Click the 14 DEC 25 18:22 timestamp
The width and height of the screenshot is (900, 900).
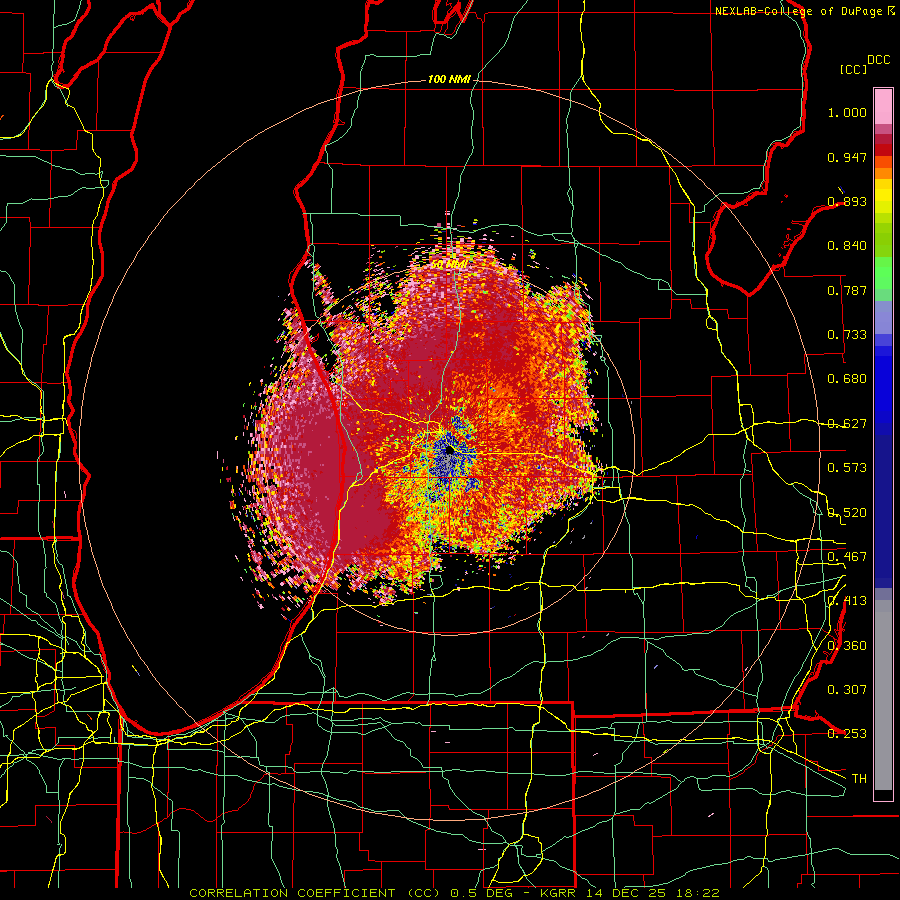point(651,893)
